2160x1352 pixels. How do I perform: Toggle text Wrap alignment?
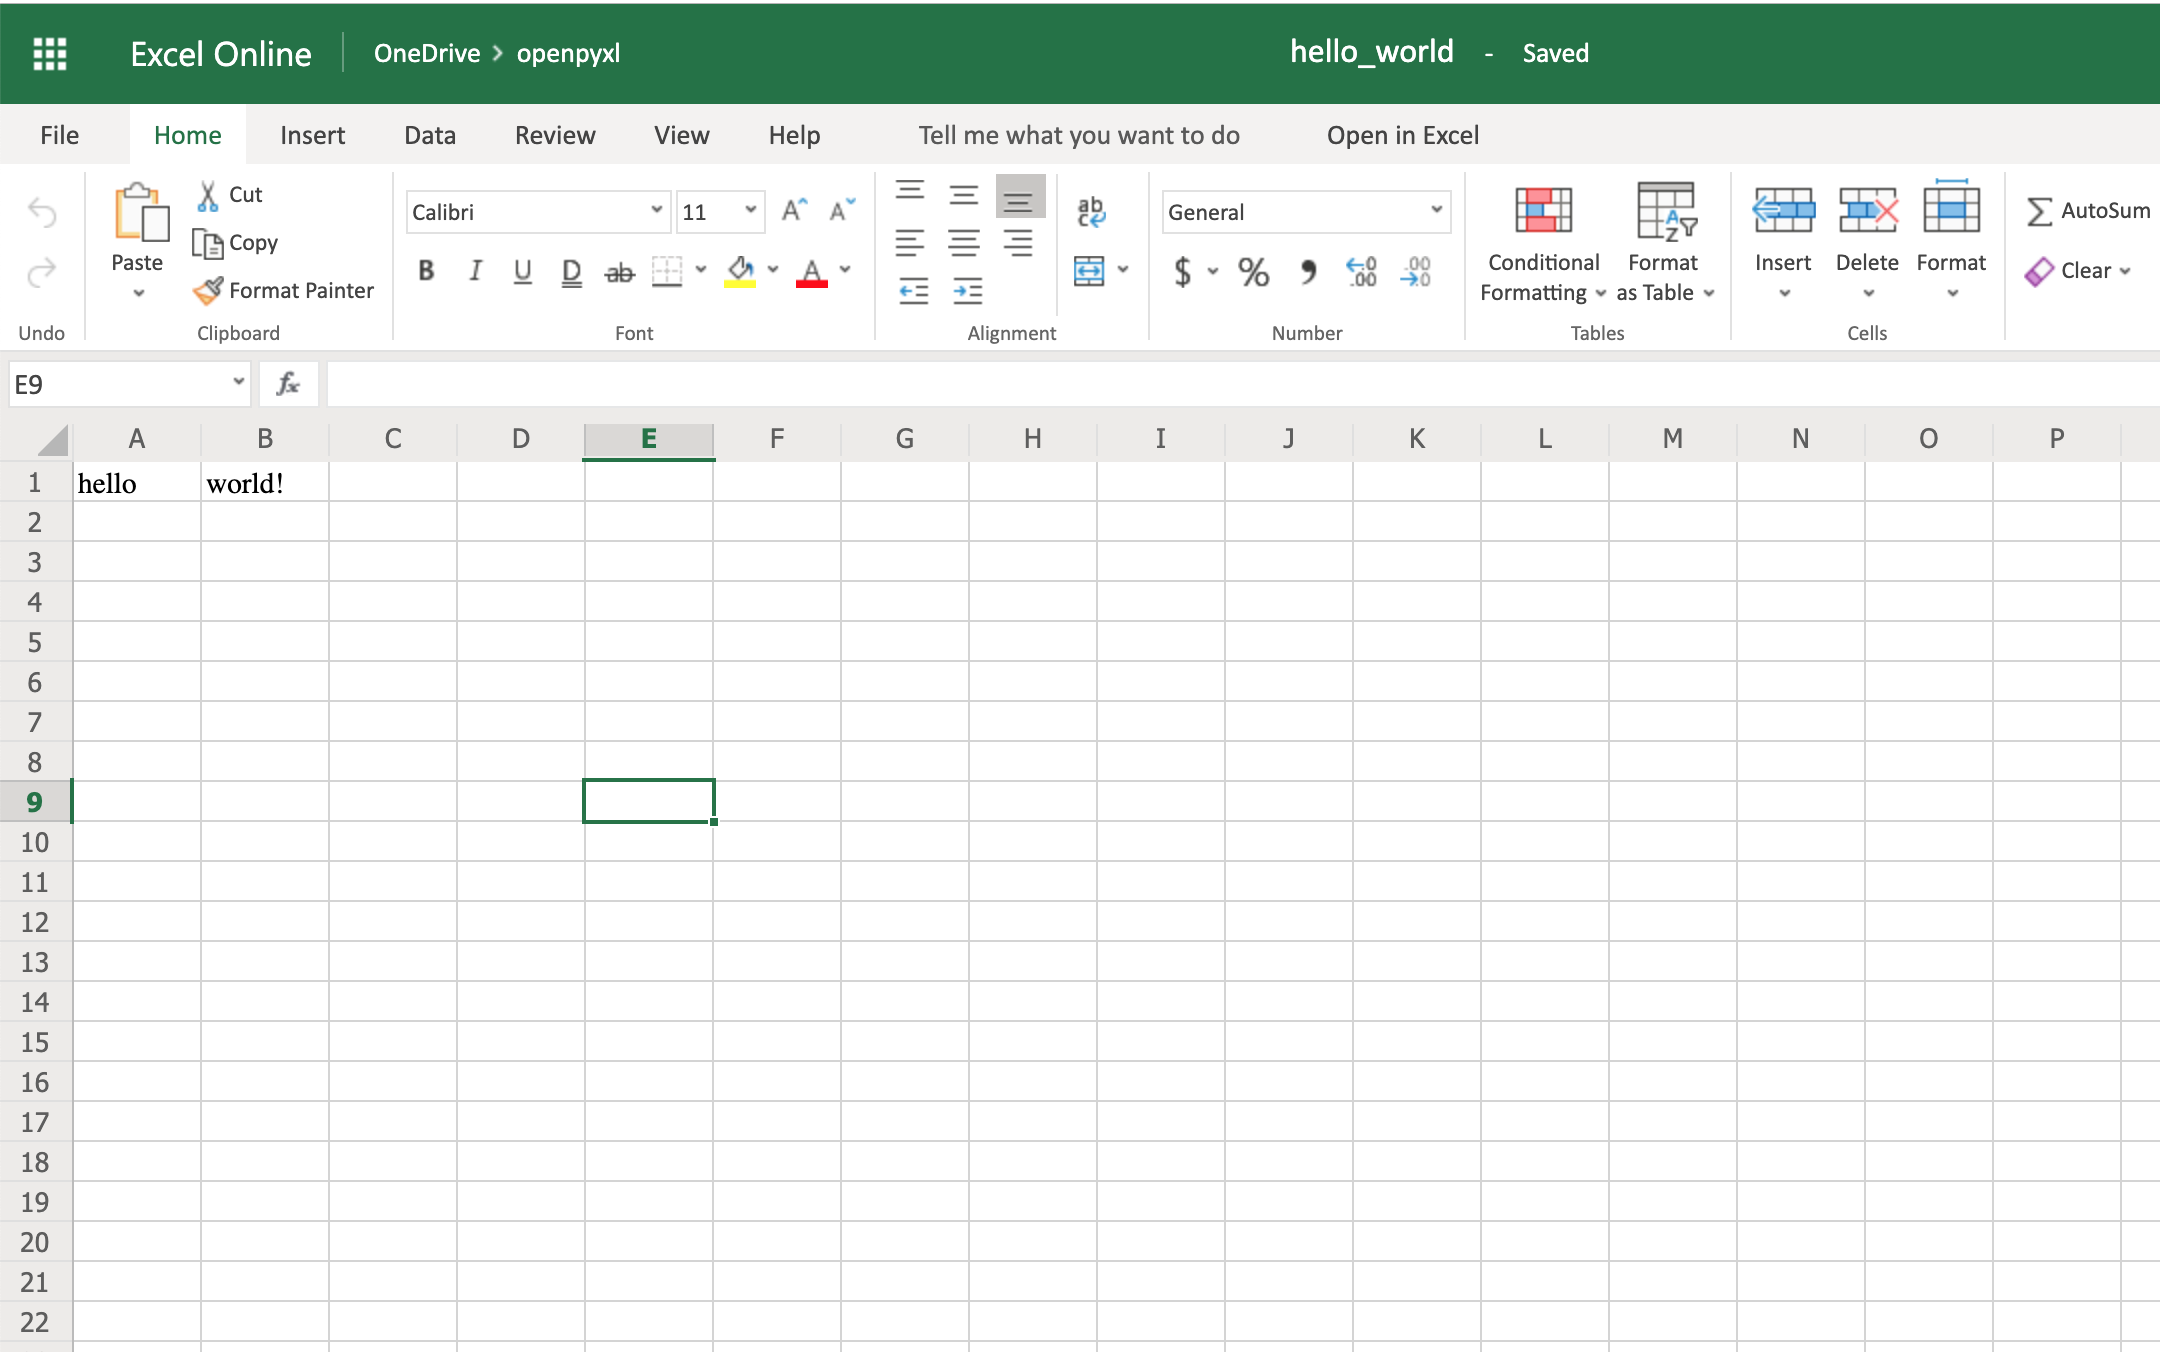pos(1089,210)
